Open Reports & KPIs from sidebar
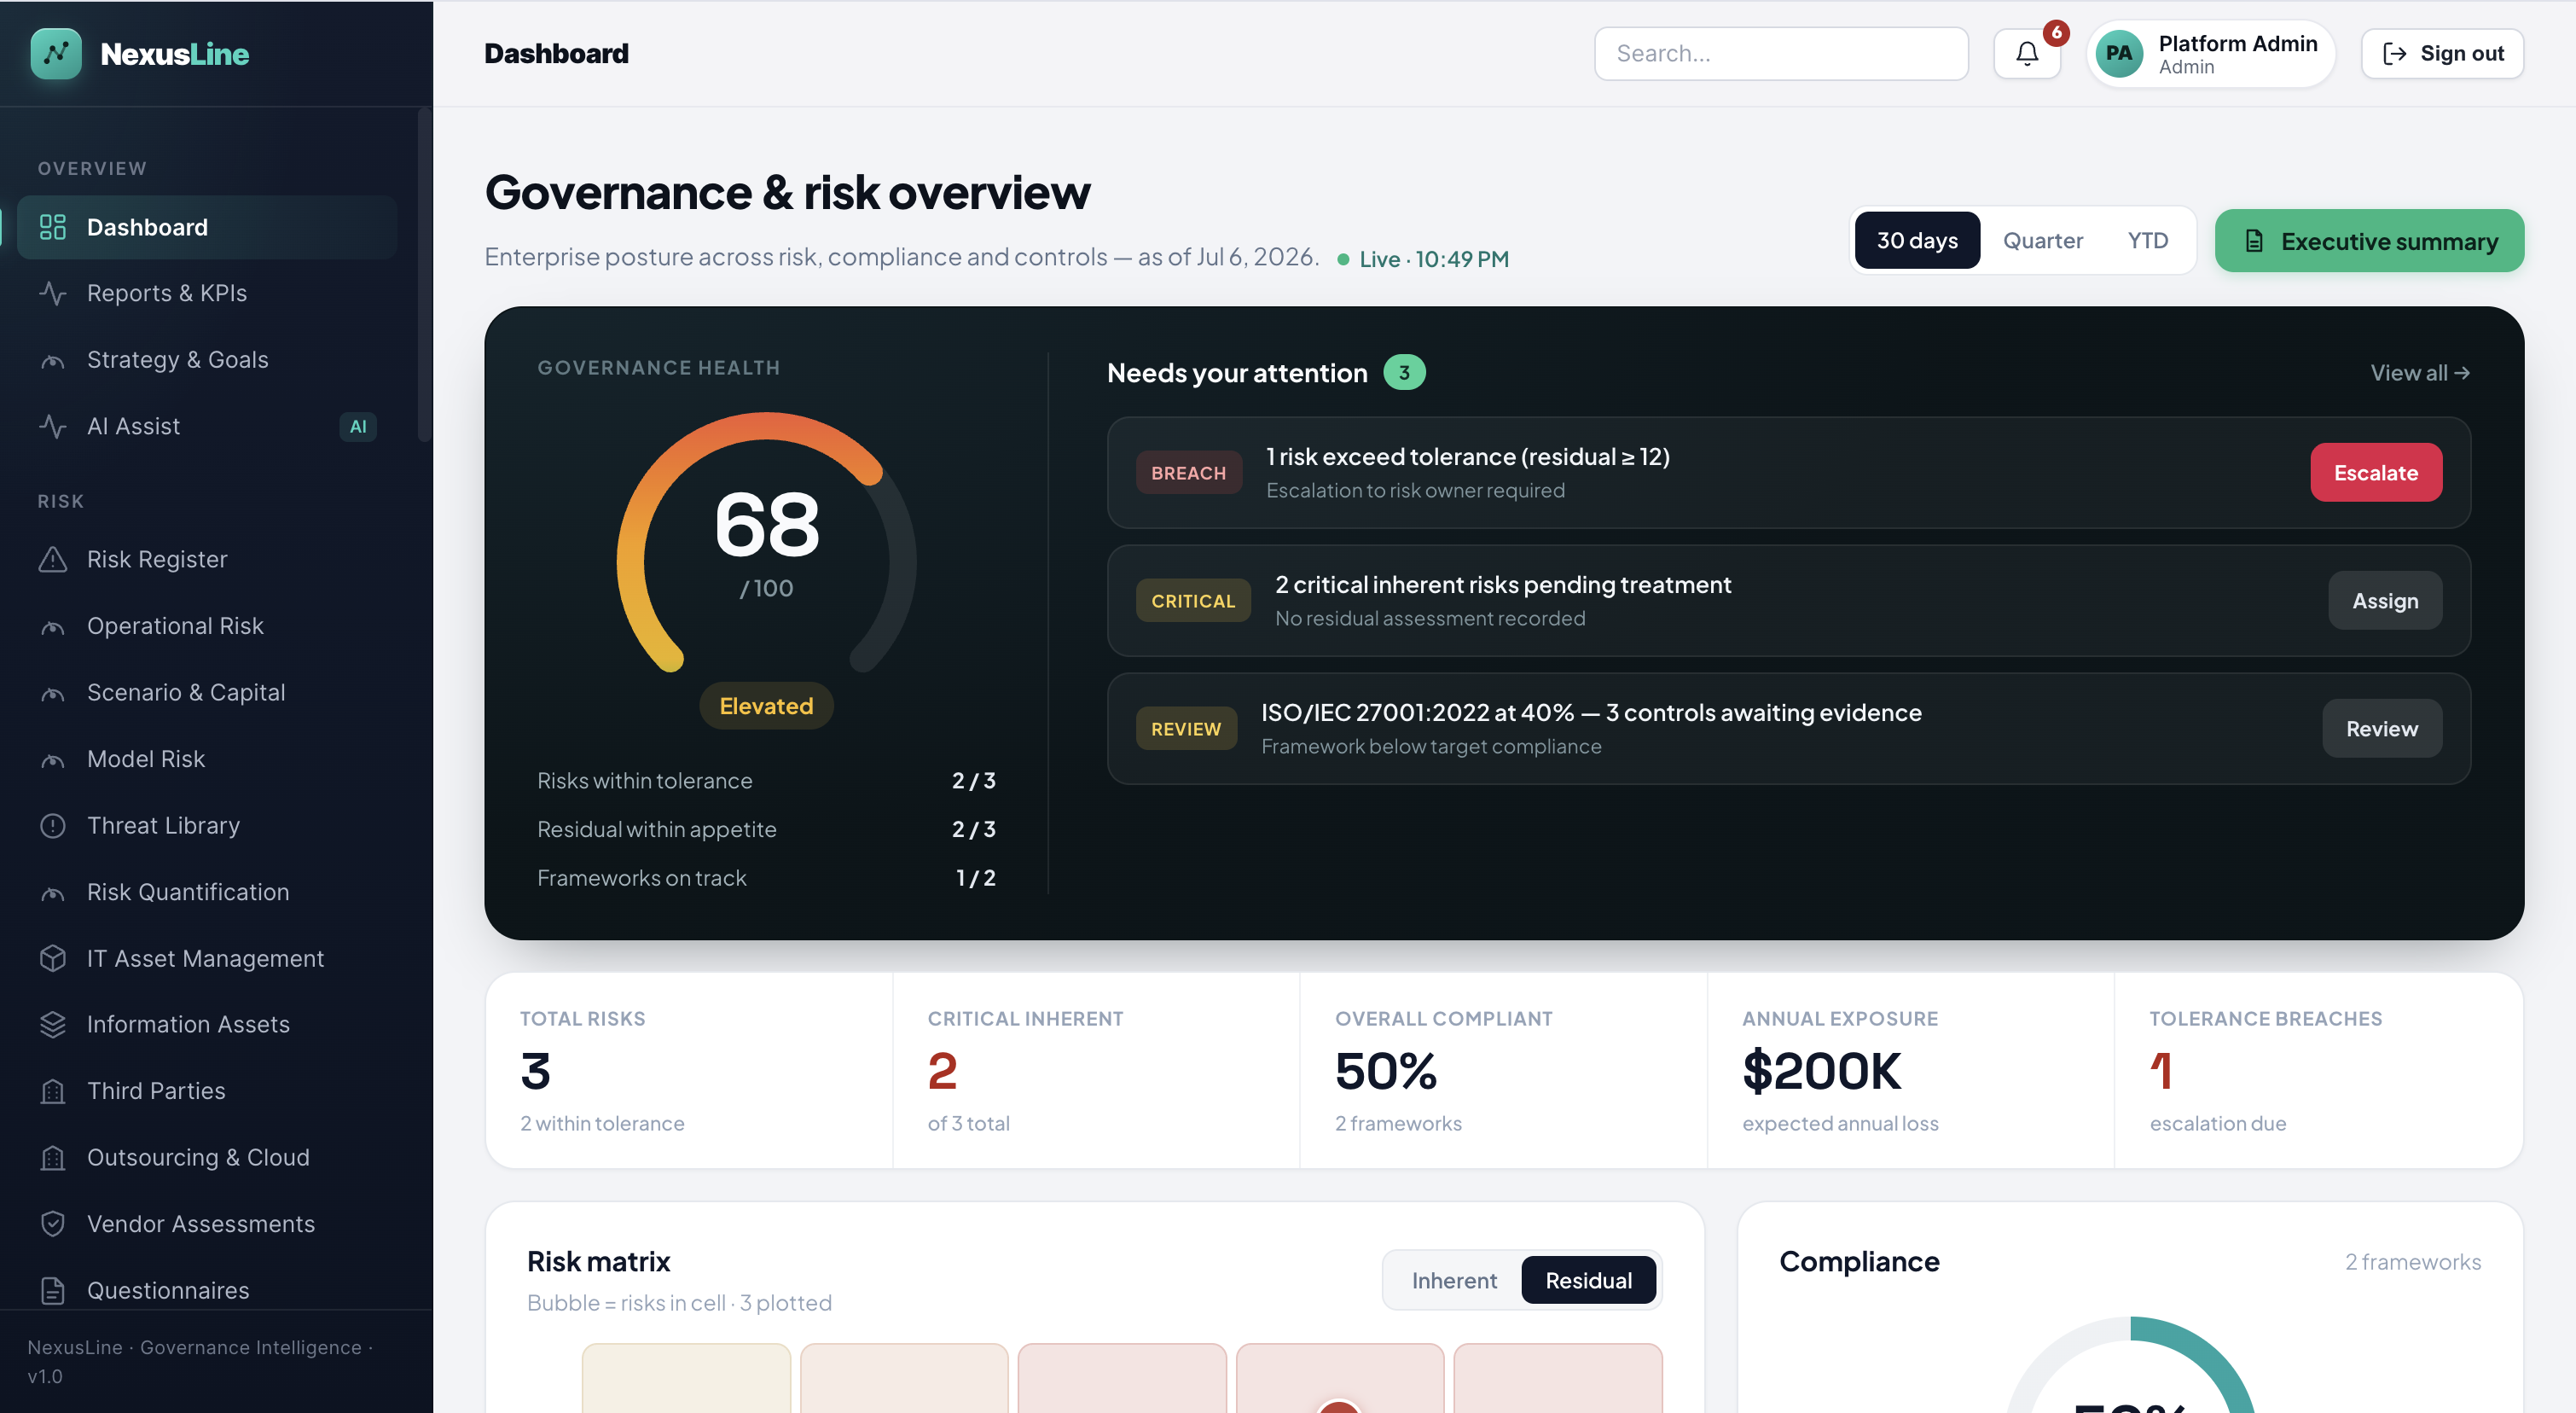Screen dimensions: 2576x1413 207,293
